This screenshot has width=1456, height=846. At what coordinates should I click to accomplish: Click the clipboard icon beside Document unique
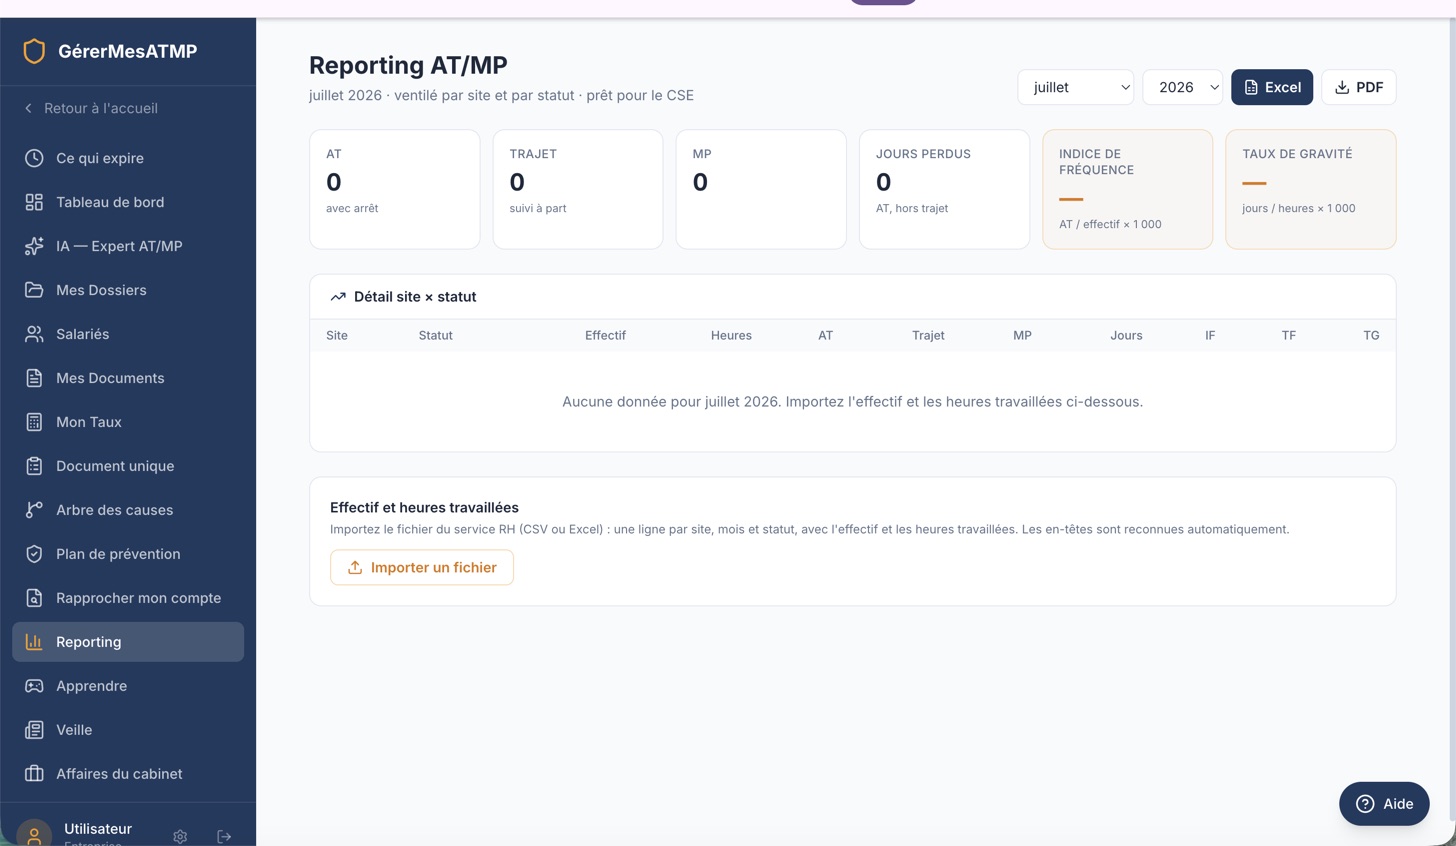34,466
